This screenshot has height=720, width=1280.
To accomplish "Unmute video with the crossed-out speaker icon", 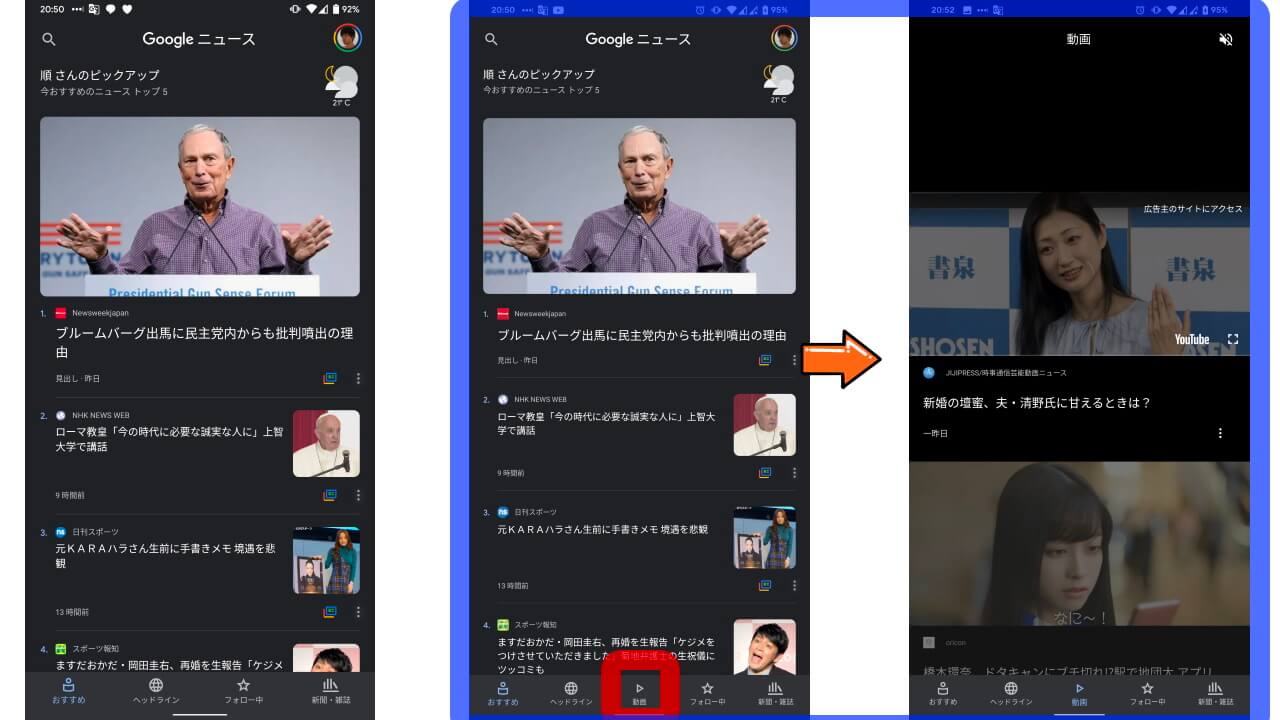I will coord(1225,40).
